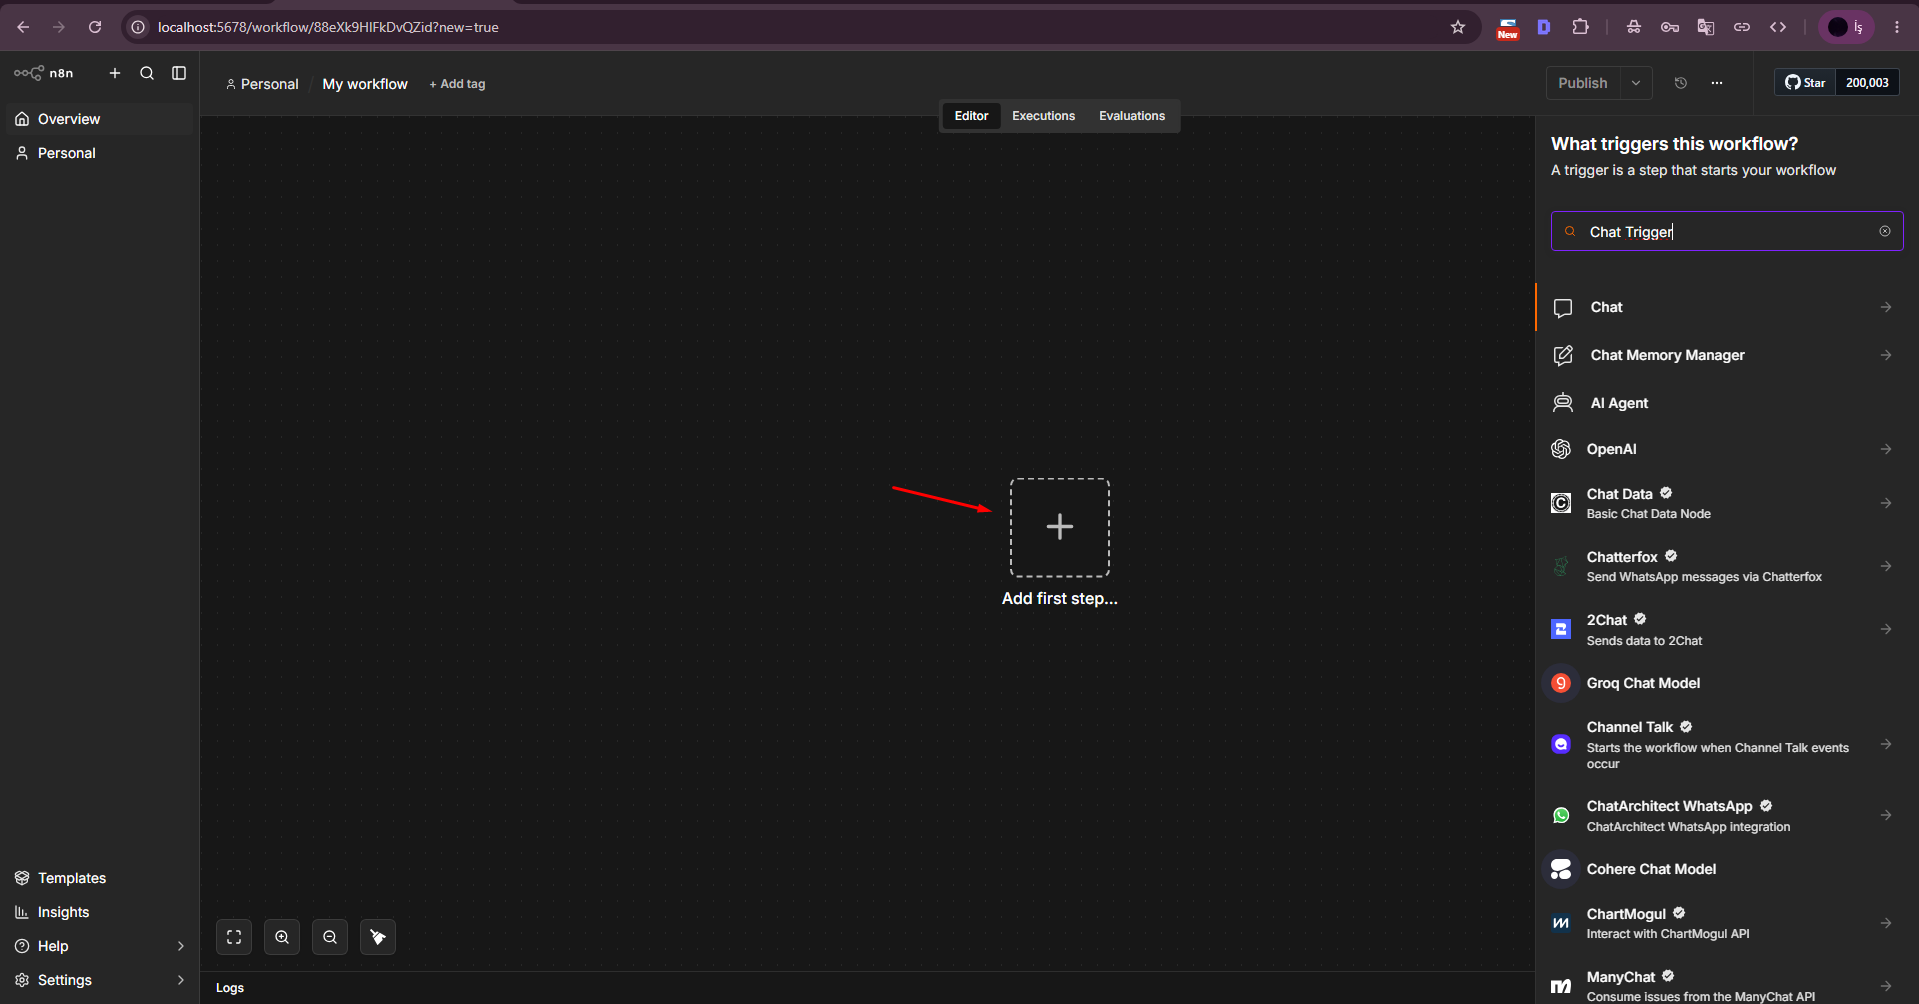Clear the node search field
1919x1004 pixels.
point(1885,231)
